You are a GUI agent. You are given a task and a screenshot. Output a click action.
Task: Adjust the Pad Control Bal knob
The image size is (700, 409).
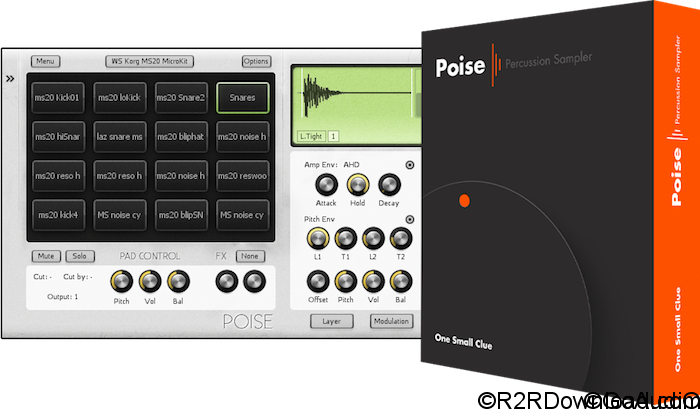179,281
